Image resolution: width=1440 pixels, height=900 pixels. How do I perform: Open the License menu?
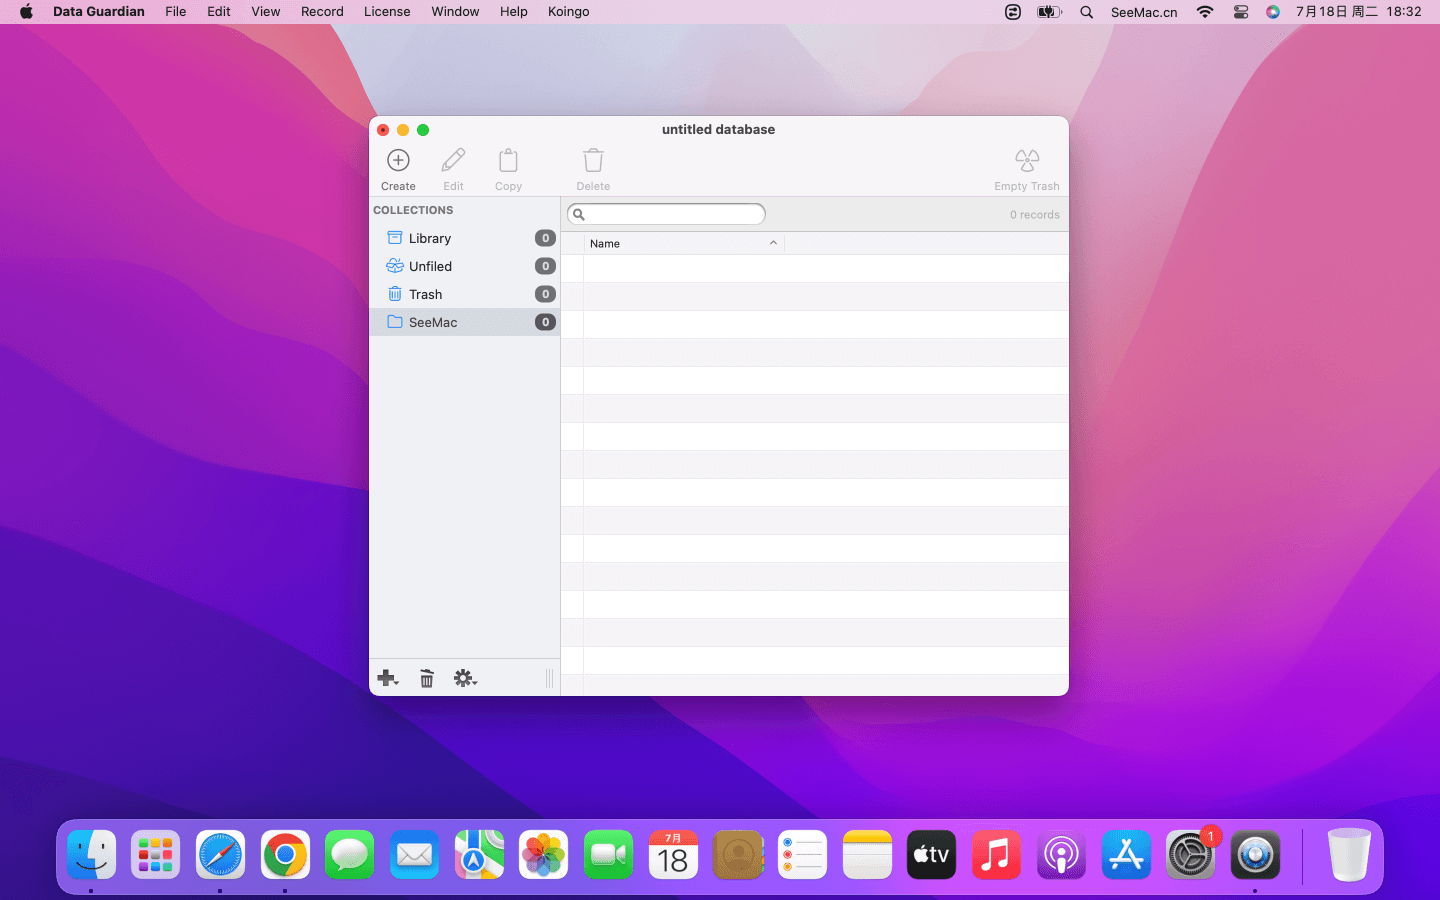pyautogui.click(x=387, y=12)
